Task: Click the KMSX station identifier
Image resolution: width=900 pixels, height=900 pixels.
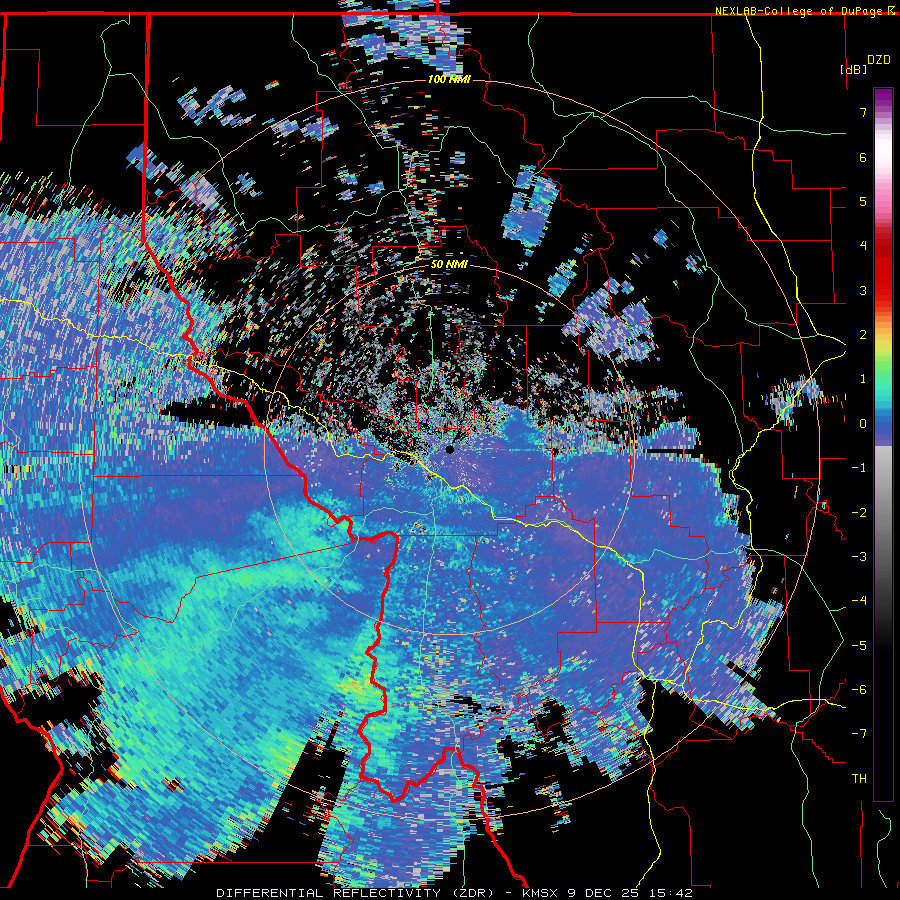Action: pyautogui.click(x=540, y=893)
